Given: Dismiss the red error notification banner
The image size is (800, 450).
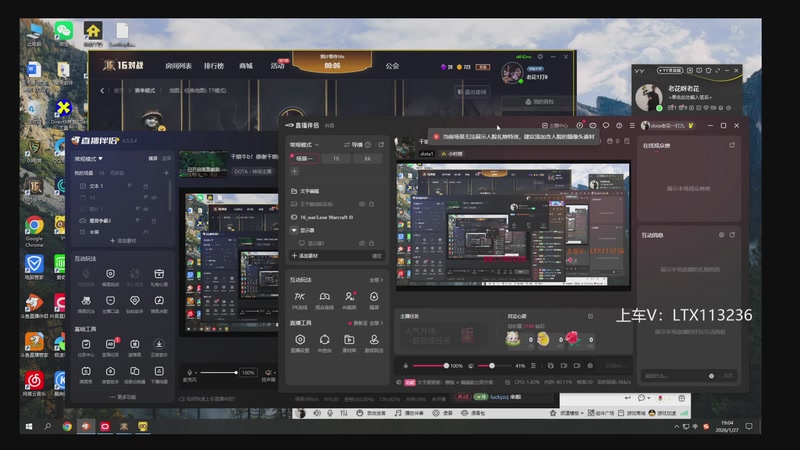Looking at the screenshot, I should [x=436, y=137].
